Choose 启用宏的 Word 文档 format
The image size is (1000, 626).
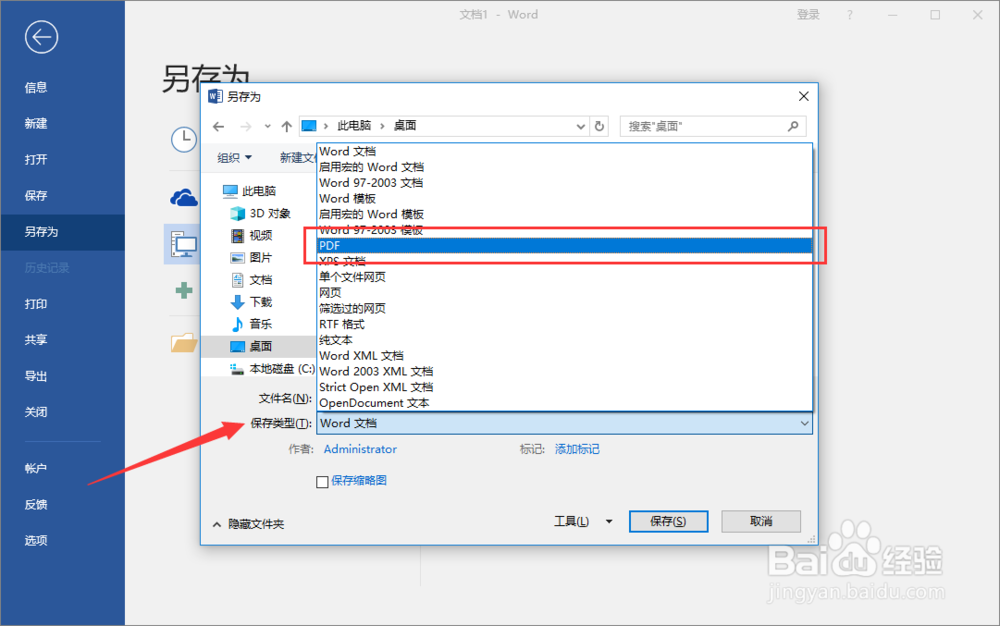pos(564,167)
